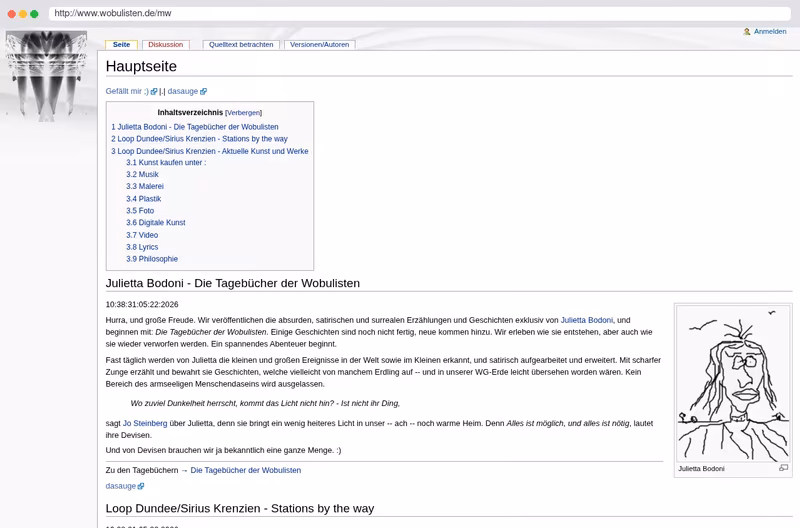Screen dimensions: 800x528
Task: Click external-link icon beside bottom dasauge link
Action: (x=141, y=486)
